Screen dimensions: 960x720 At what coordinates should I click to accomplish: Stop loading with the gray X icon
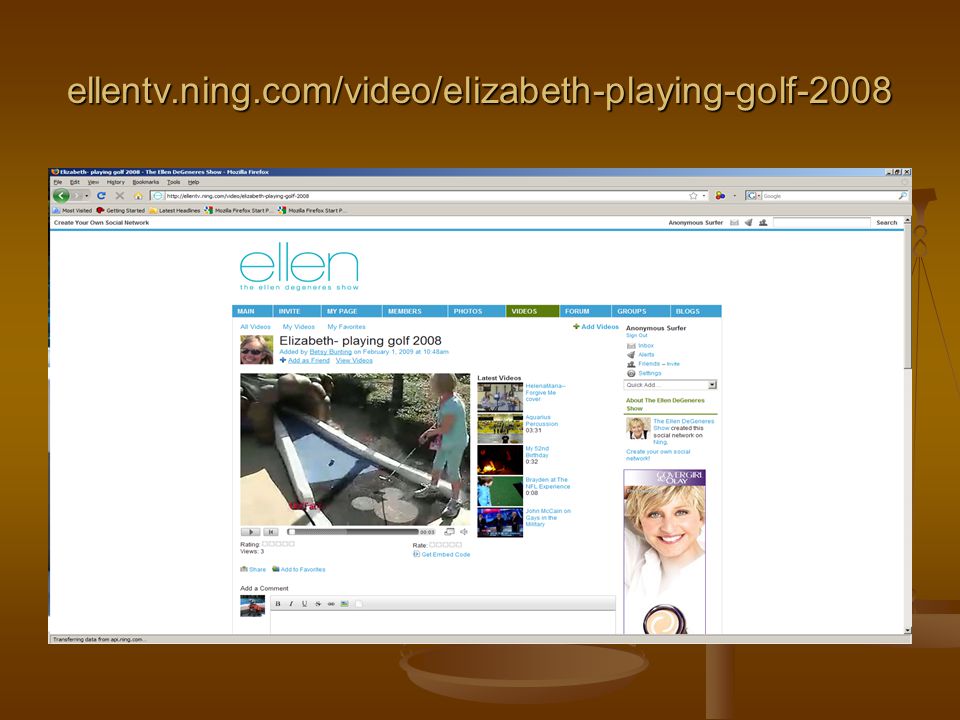(119, 195)
